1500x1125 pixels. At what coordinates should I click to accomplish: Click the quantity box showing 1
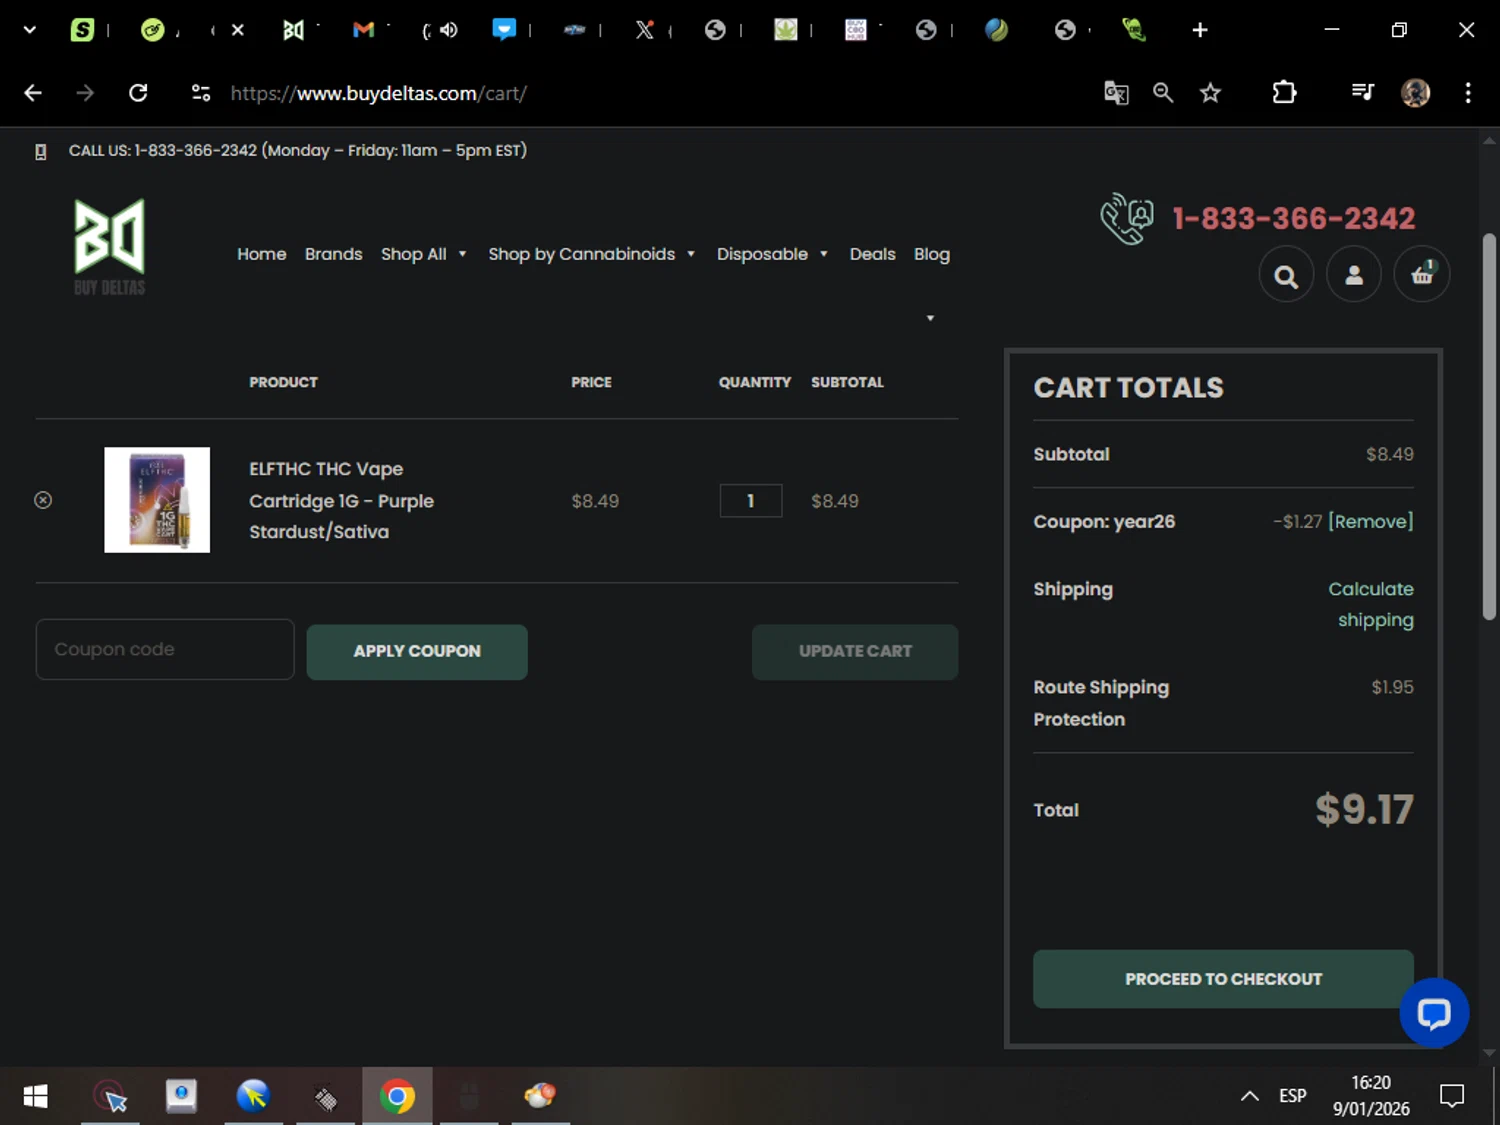(x=751, y=501)
